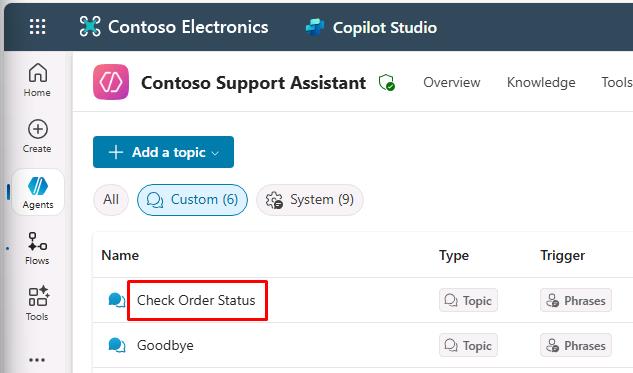Select the System (9) topic filter
Viewport: 633px width, 373px height.
click(310, 199)
